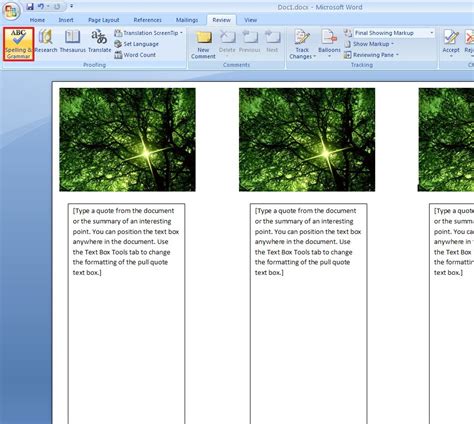Viewport: 474px width, 424px height.
Task: Go to the Mailings tab
Action: pos(187,20)
